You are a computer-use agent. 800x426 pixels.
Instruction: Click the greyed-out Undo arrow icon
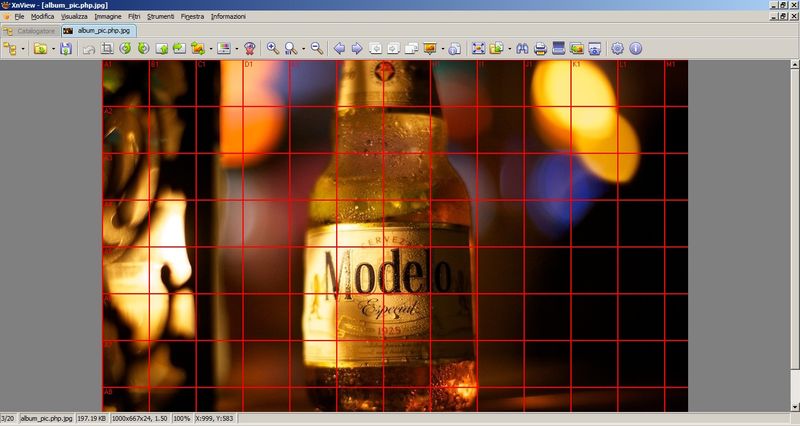[x=89, y=48]
